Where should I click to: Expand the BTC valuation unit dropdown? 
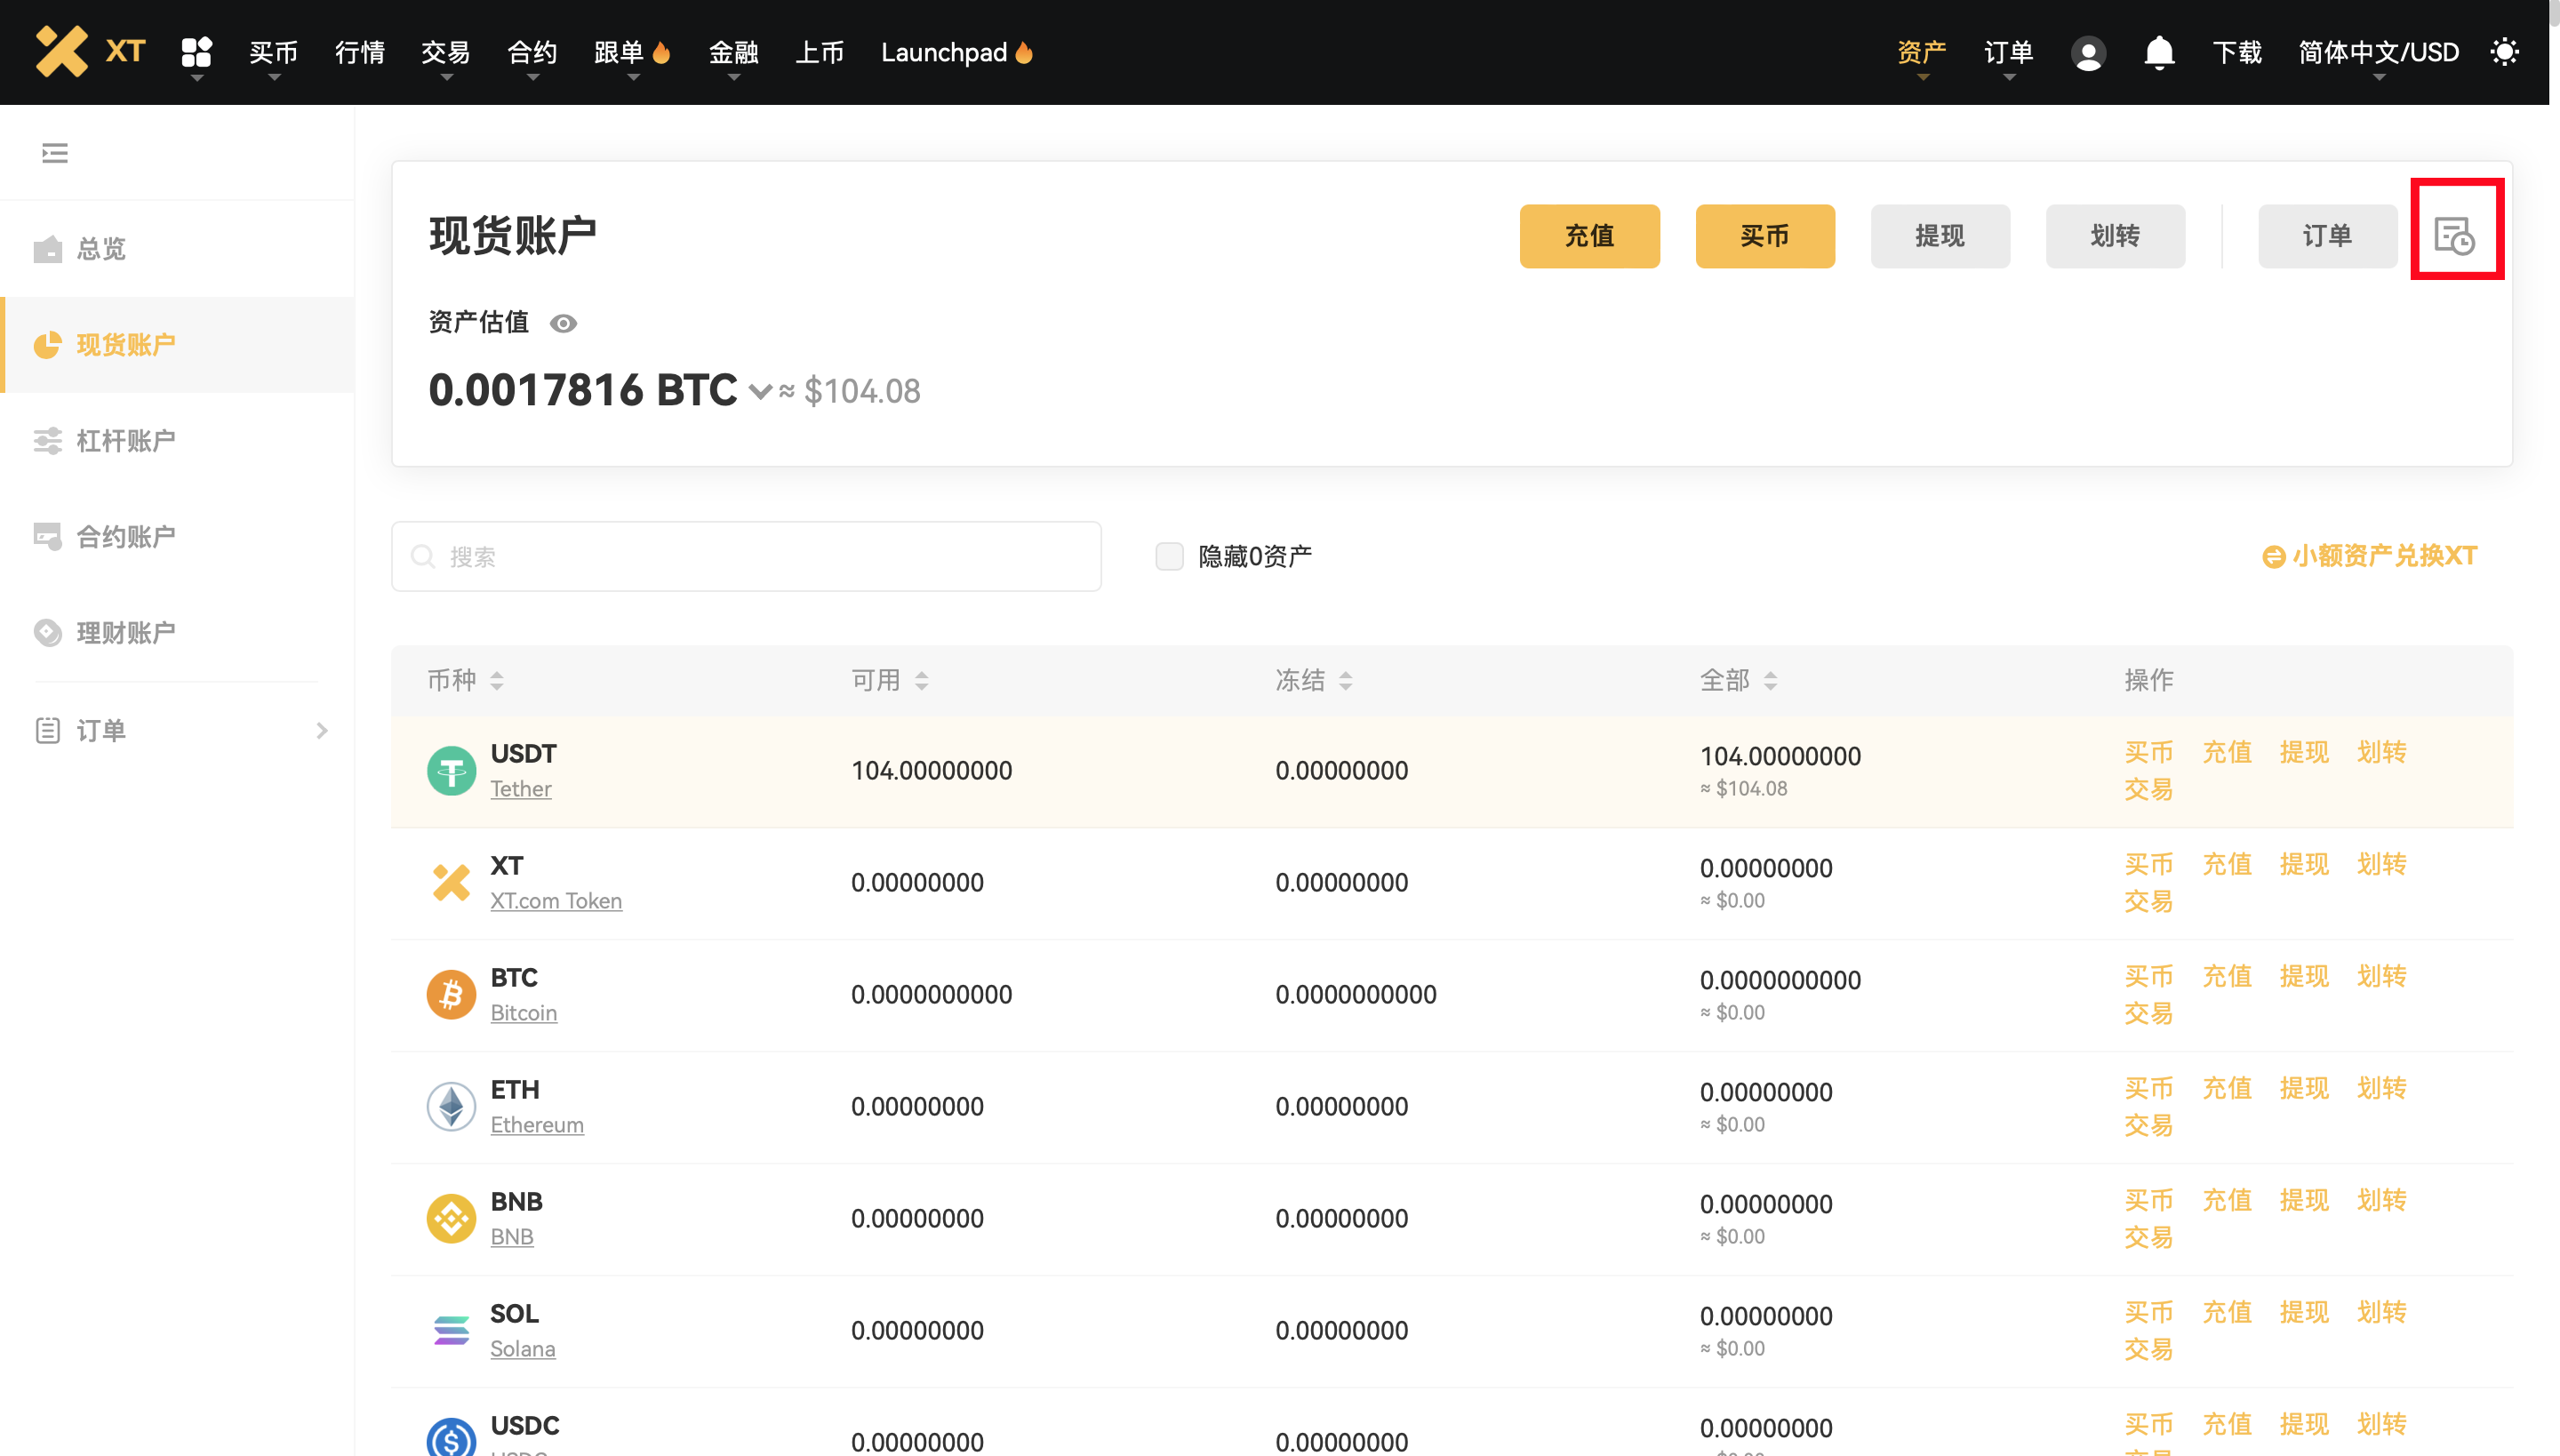[x=760, y=391]
